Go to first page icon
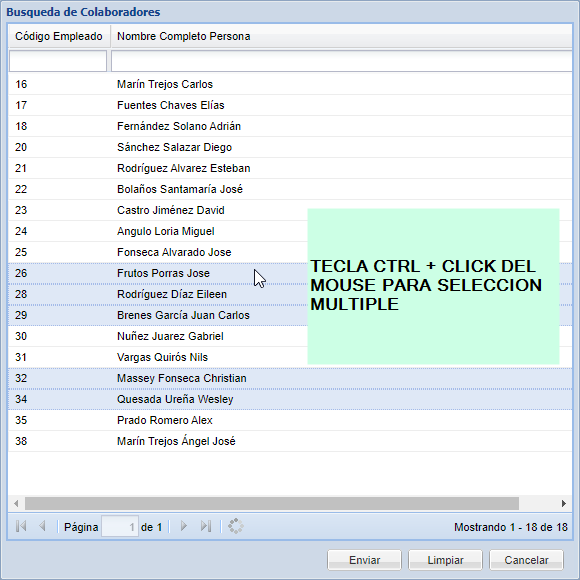 21,526
